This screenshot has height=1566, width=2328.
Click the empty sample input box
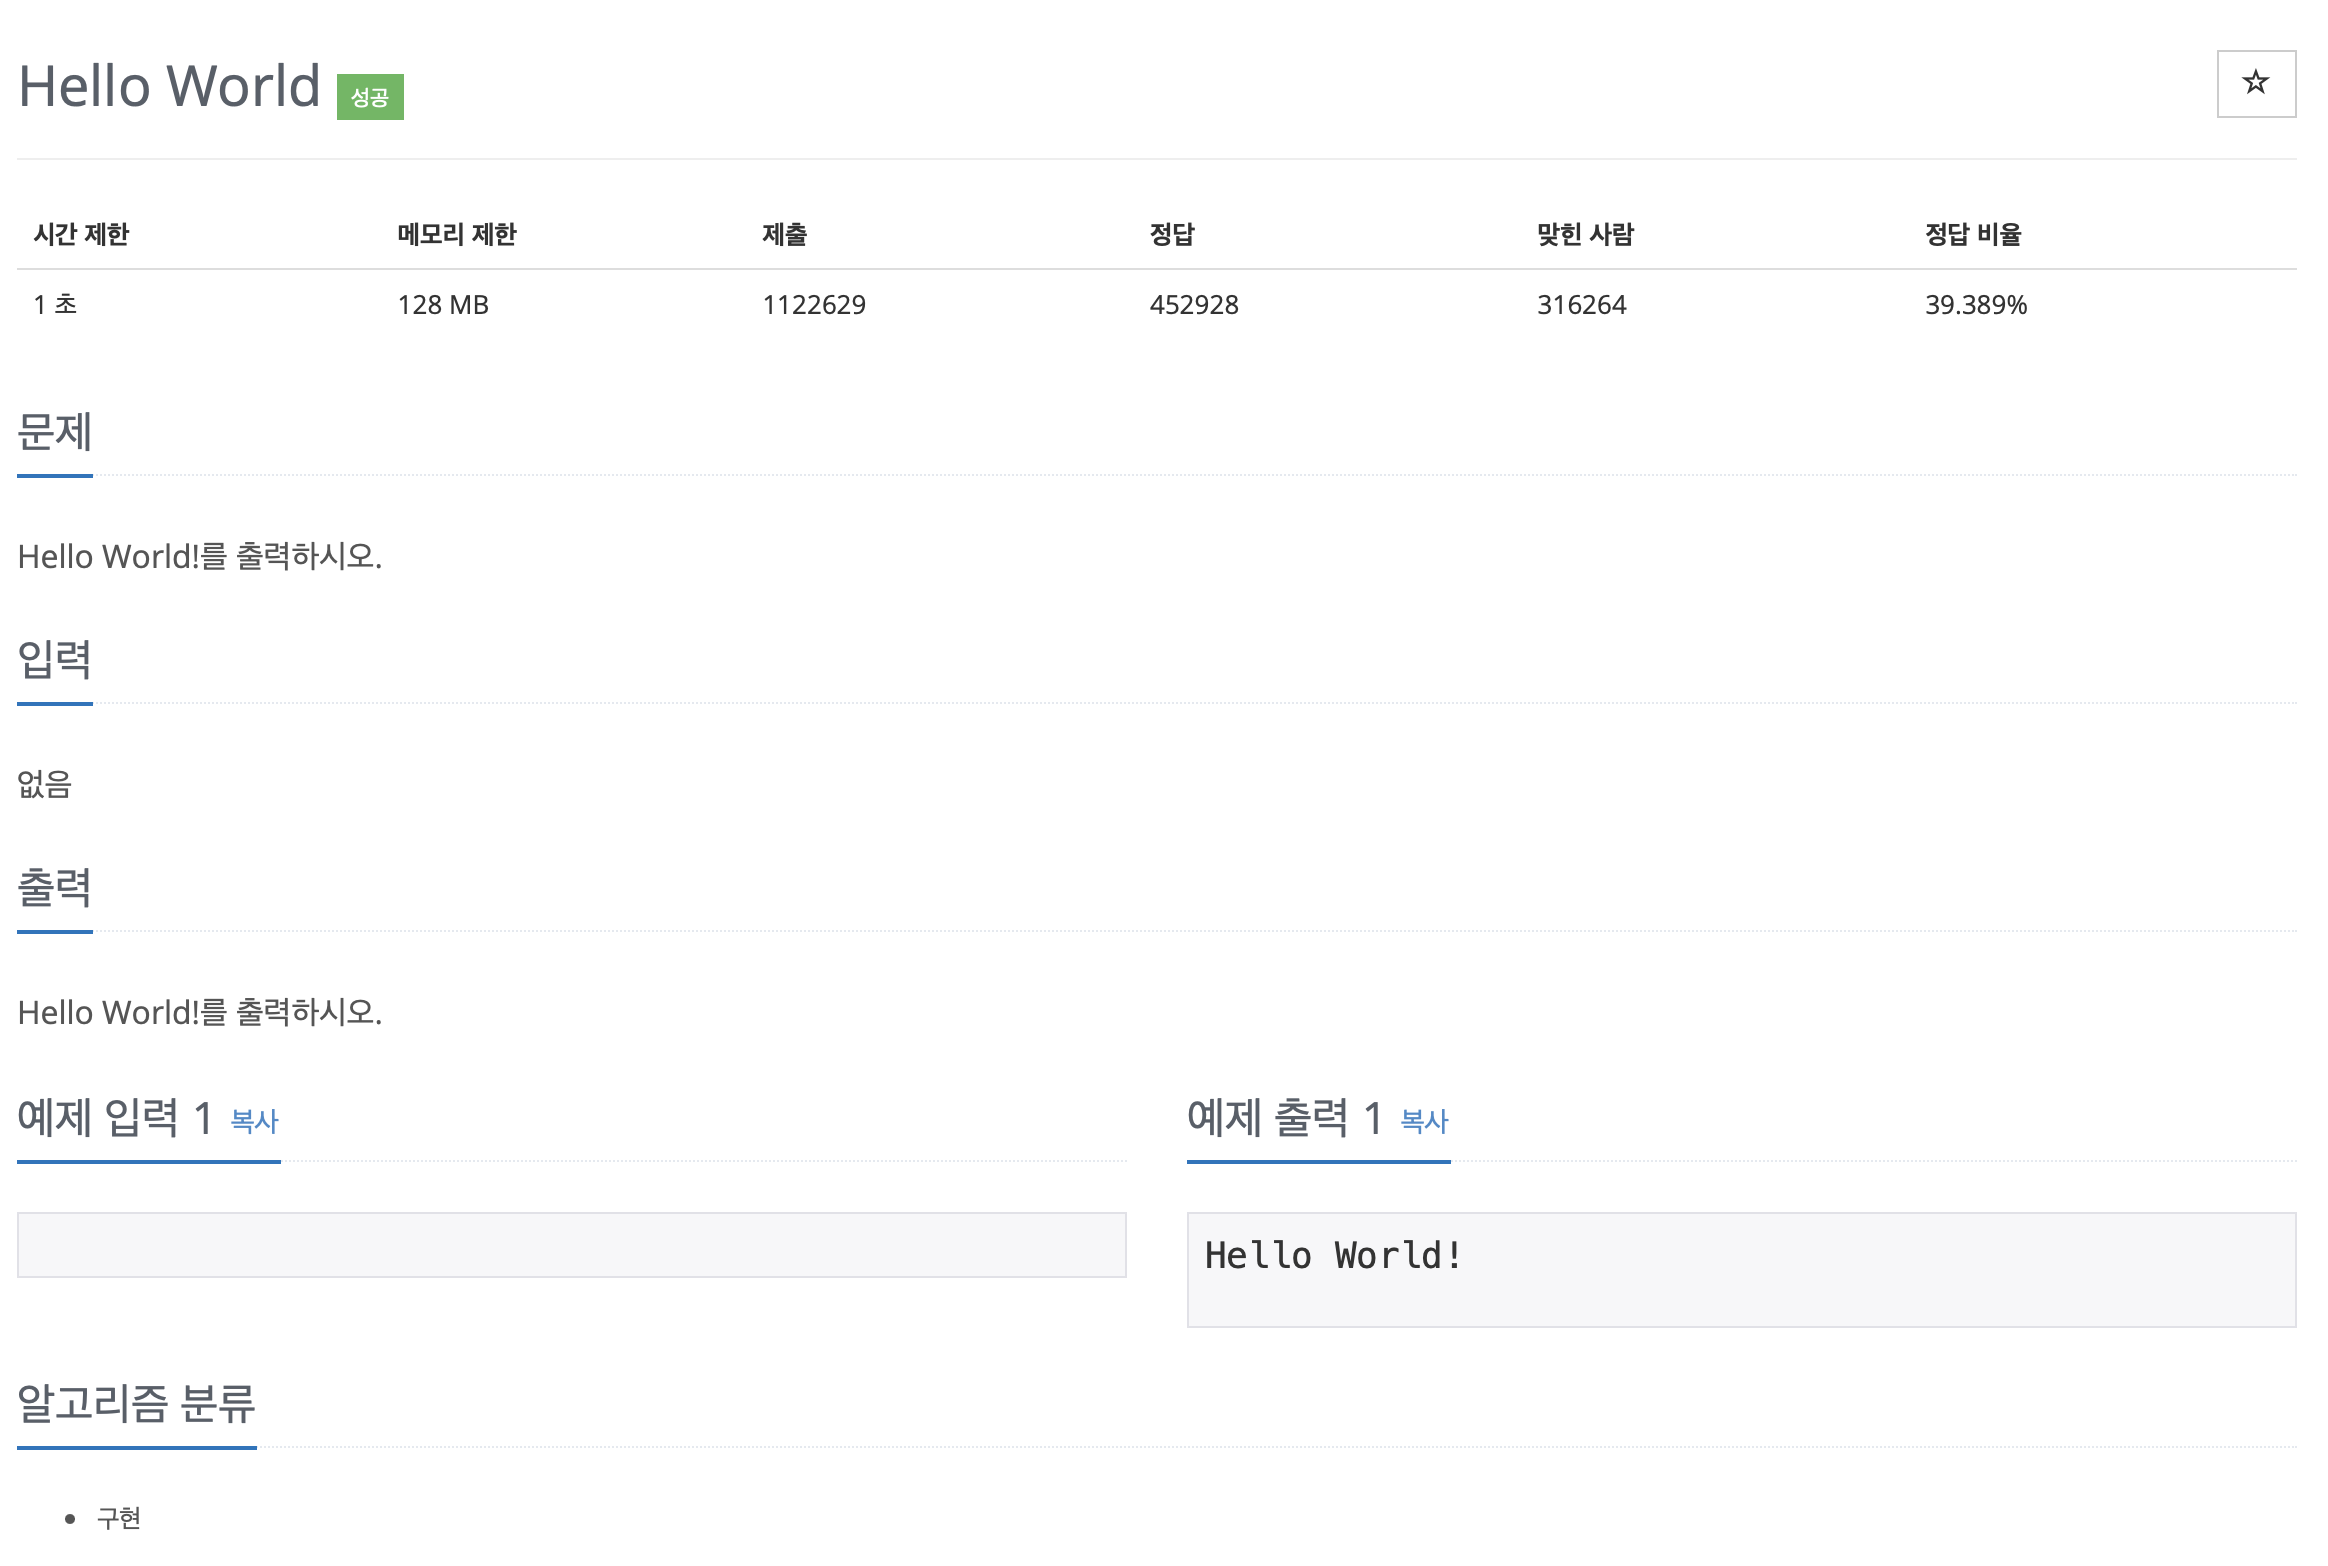coord(571,1245)
